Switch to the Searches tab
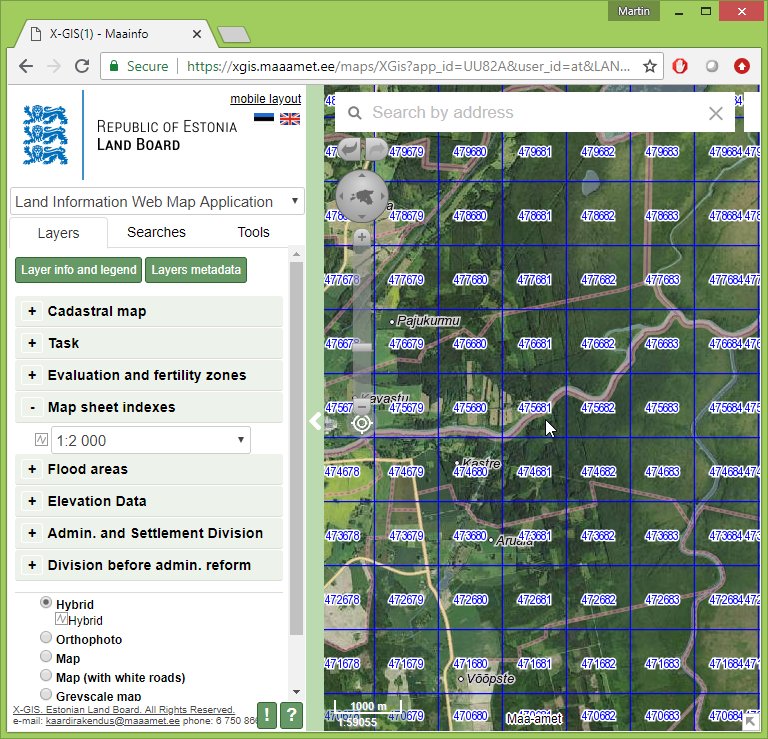The width and height of the screenshot is (768, 739). click(156, 232)
